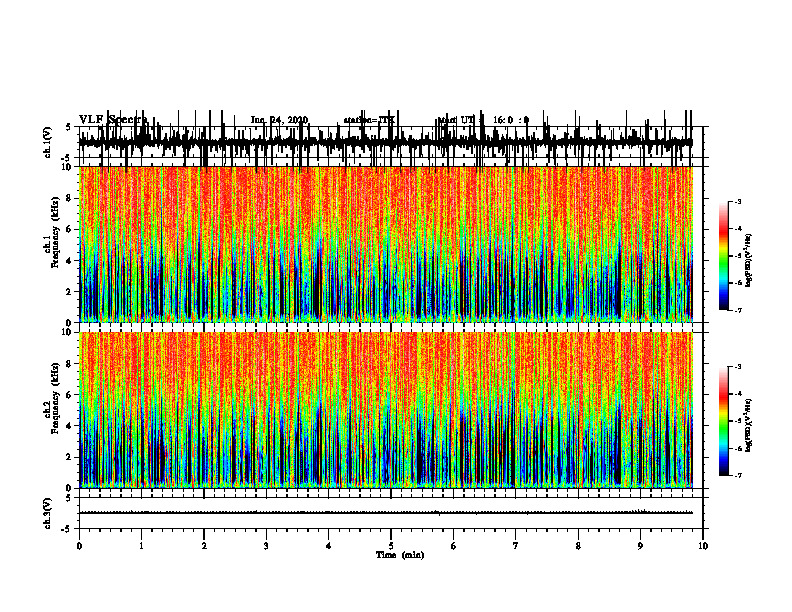Click the '6' kHz tick of ch.2 spectrogram
This screenshot has height=612, width=792.
point(70,395)
